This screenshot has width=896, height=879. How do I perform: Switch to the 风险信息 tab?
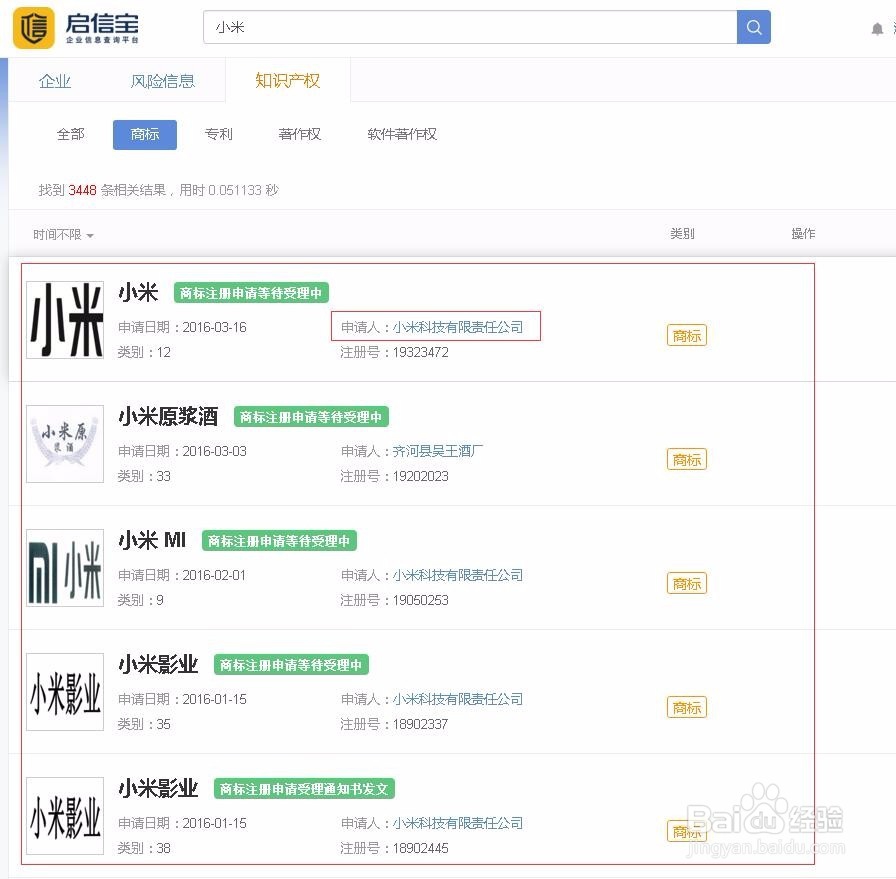pos(162,81)
